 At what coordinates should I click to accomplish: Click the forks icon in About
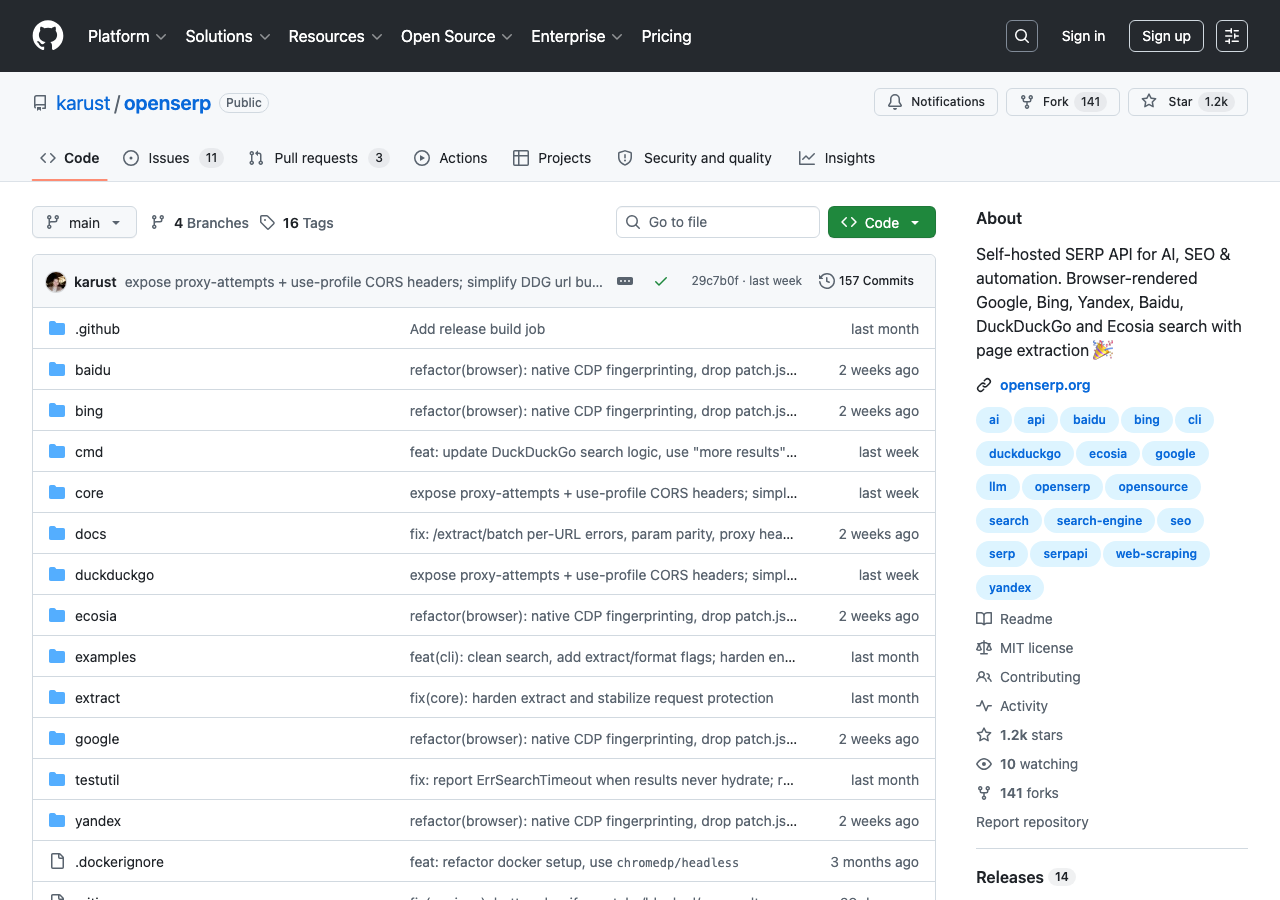point(984,793)
